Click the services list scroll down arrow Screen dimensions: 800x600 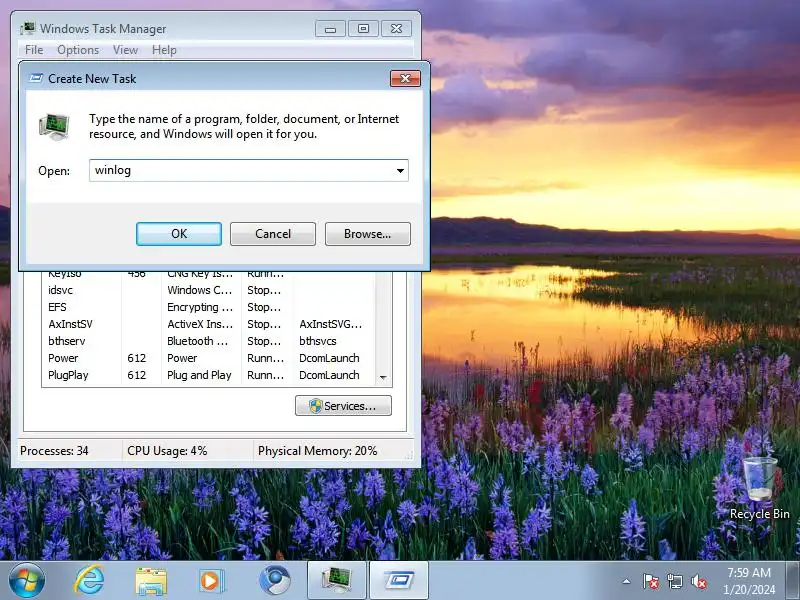click(383, 377)
